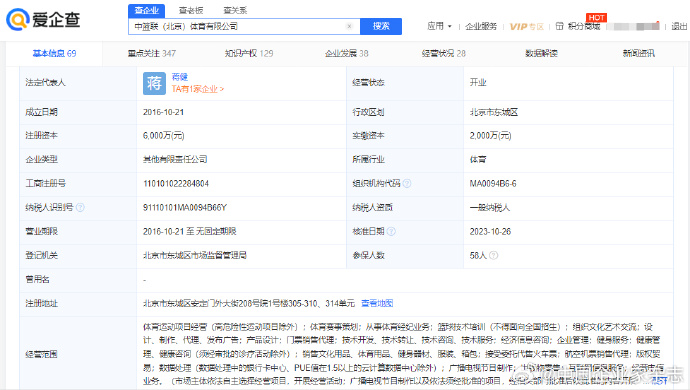690x390 pixels.
Task: Click 开业 operating status value
Action: point(478,82)
